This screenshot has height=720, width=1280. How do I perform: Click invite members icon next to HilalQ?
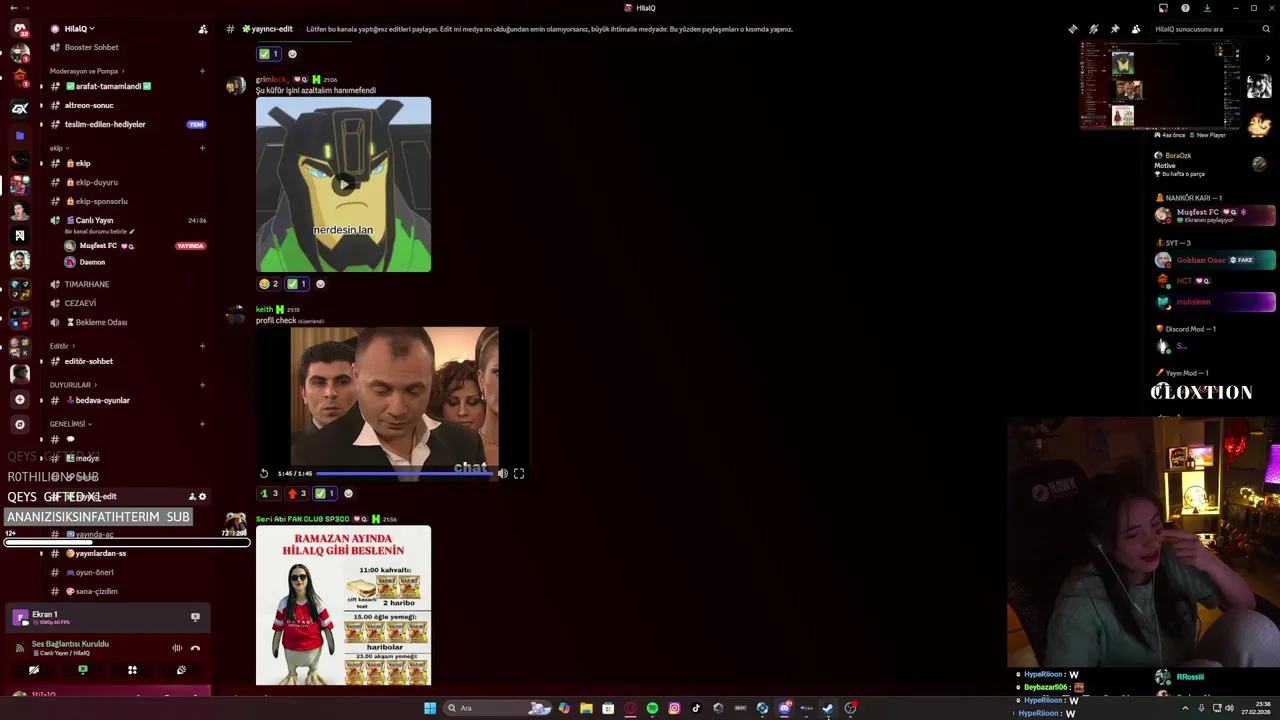203,29
